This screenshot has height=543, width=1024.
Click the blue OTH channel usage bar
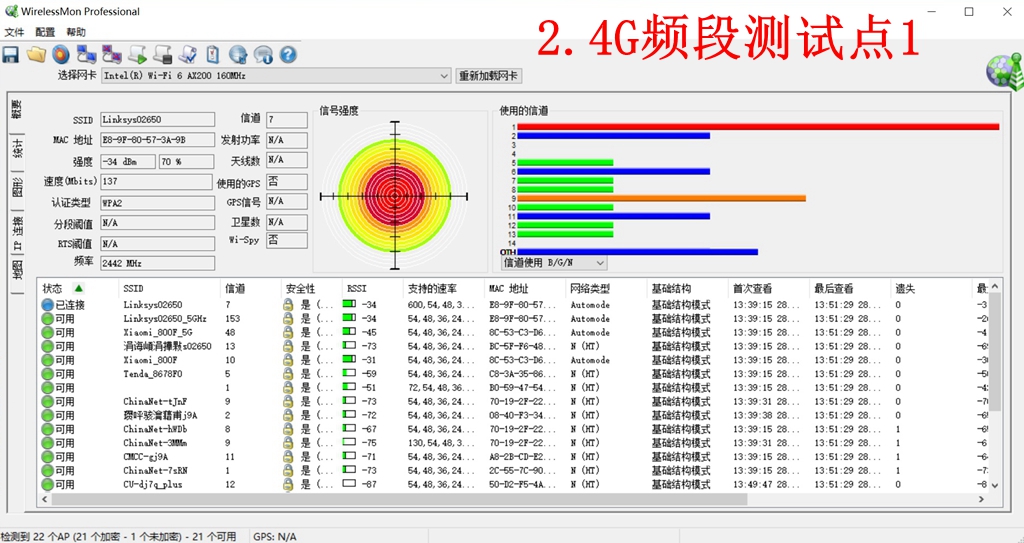pos(637,252)
